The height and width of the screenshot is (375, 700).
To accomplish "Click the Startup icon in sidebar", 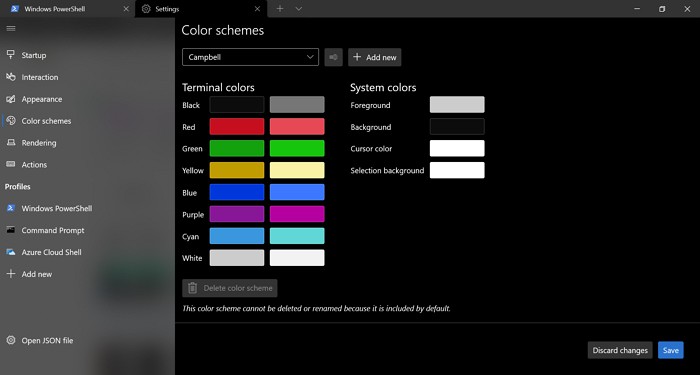I will [x=11, y=55].
